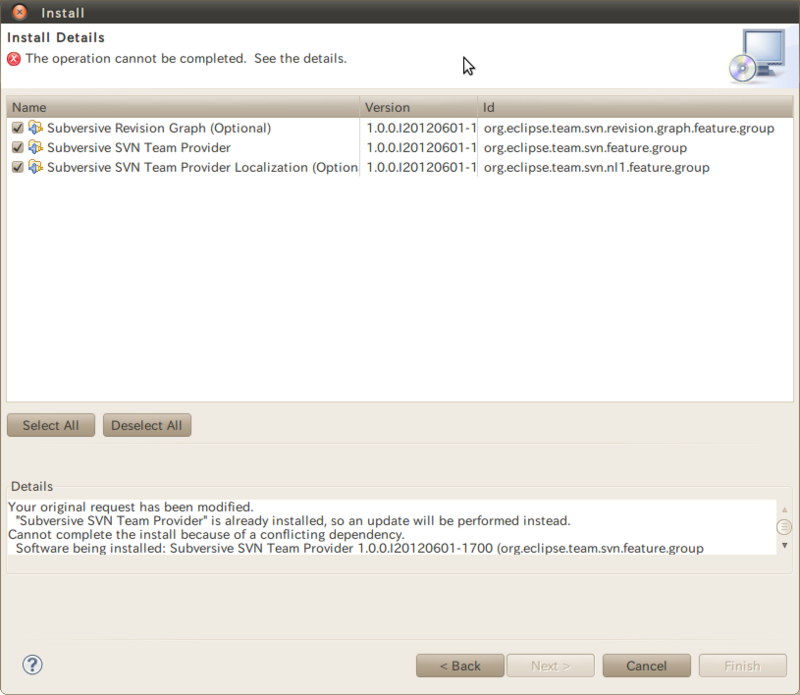Cancel the installation
800x695 pixels.
point(646,666)
